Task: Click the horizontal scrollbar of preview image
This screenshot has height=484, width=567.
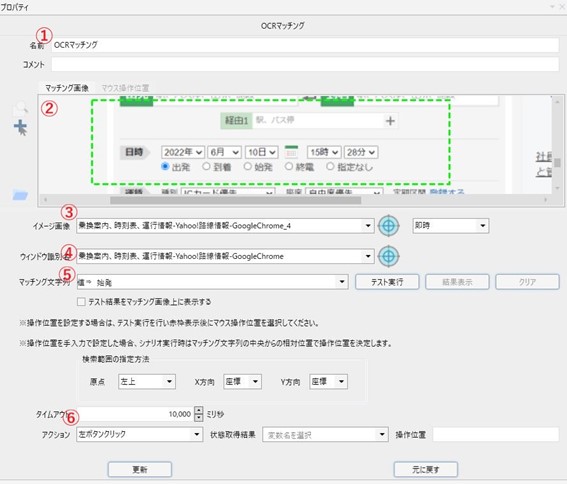Action: pyautogui.click(x=235, y=200)
